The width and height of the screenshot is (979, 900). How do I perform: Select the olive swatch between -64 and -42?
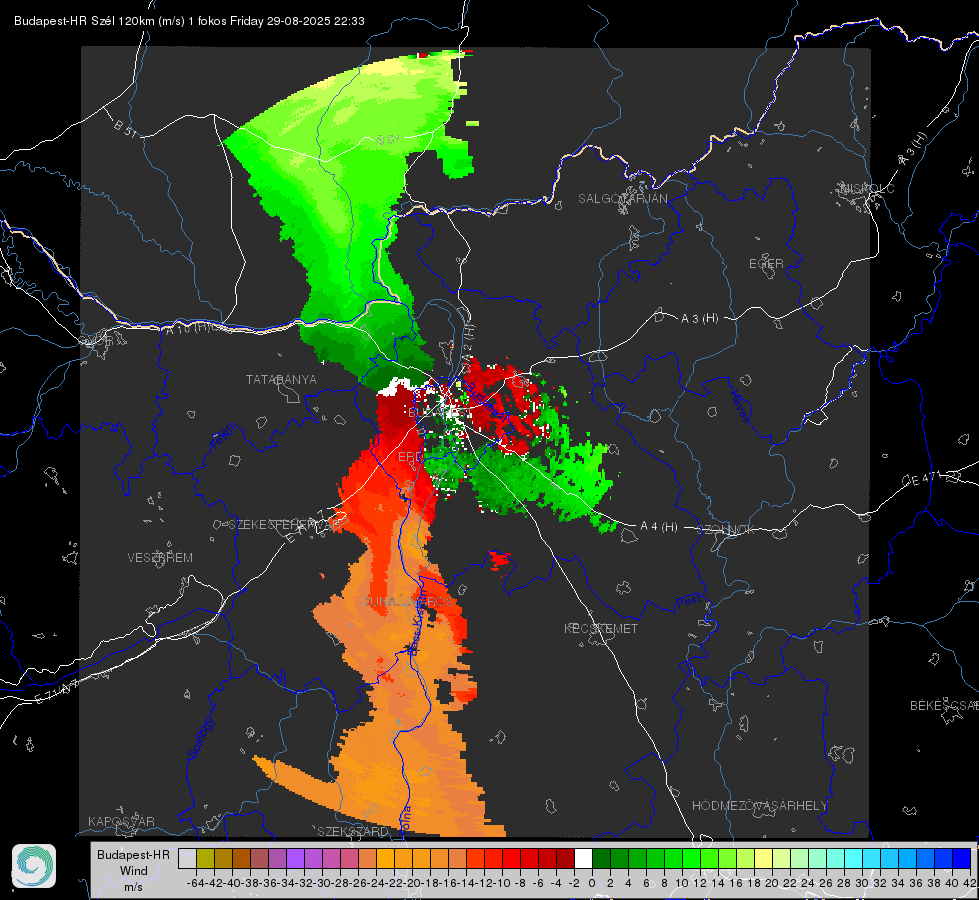(205, 858)
